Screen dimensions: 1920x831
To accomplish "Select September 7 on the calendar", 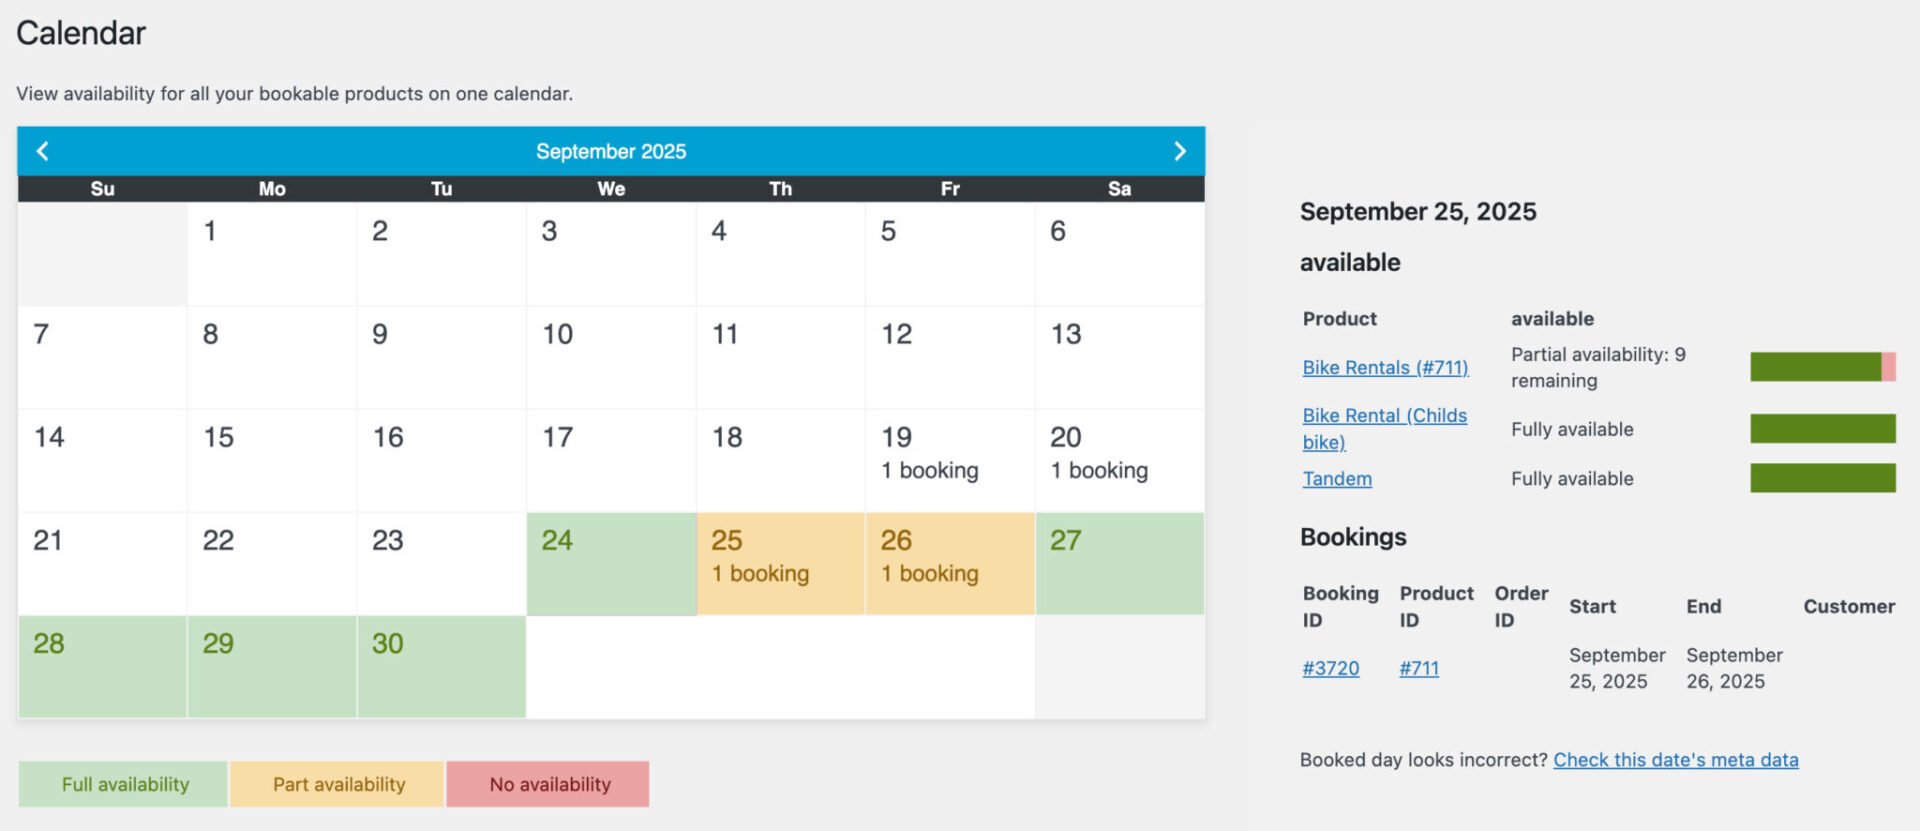I will 102,358.
